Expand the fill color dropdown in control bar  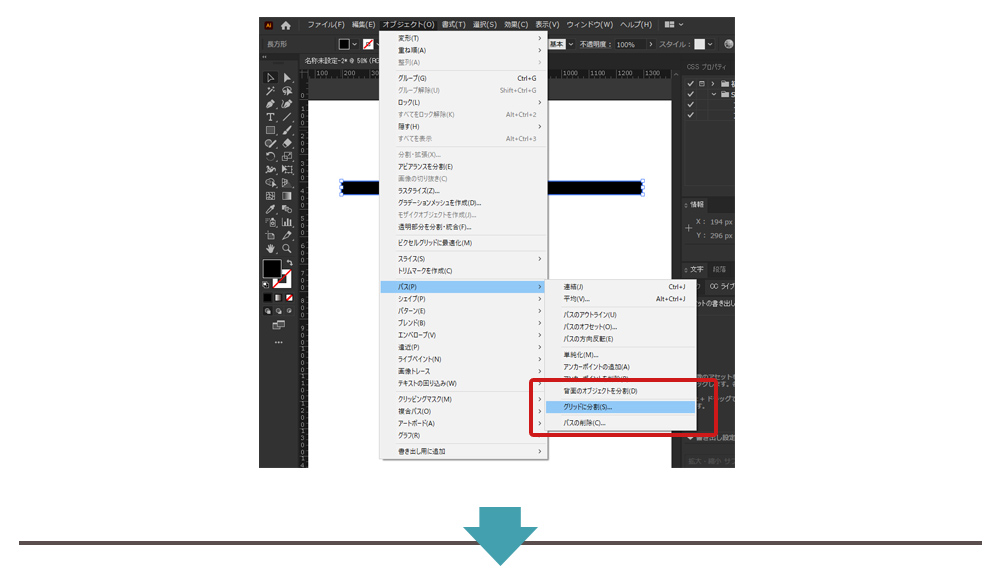tap(354, 45)
